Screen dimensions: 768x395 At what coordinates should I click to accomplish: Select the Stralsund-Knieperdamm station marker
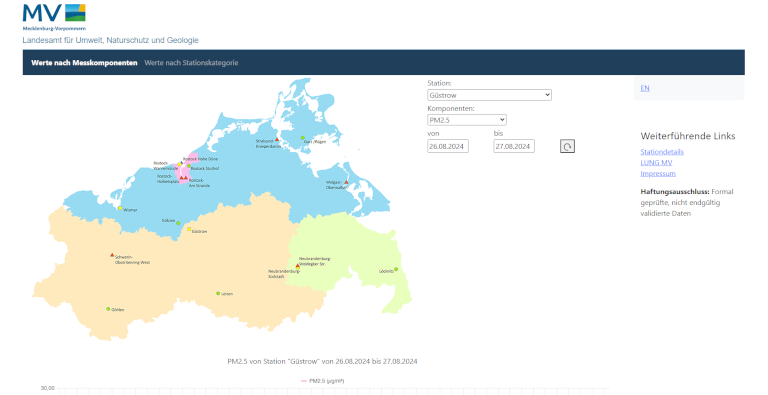tap(277, 140)
